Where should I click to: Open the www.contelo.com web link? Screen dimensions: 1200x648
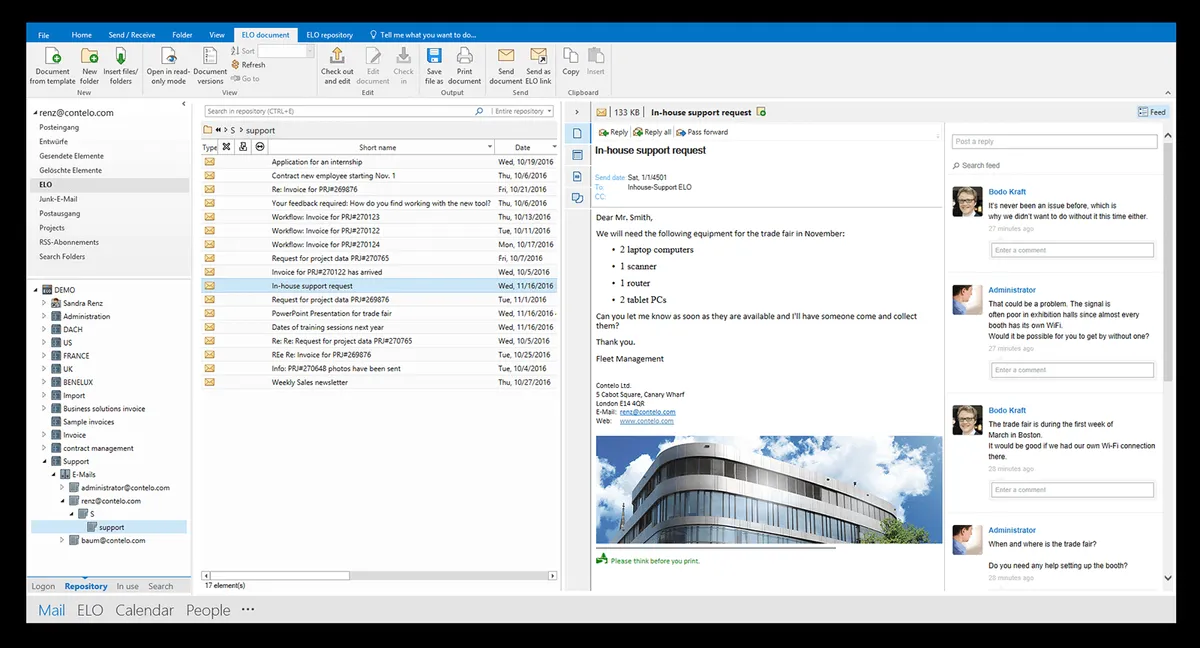click(x=646, y=421)
